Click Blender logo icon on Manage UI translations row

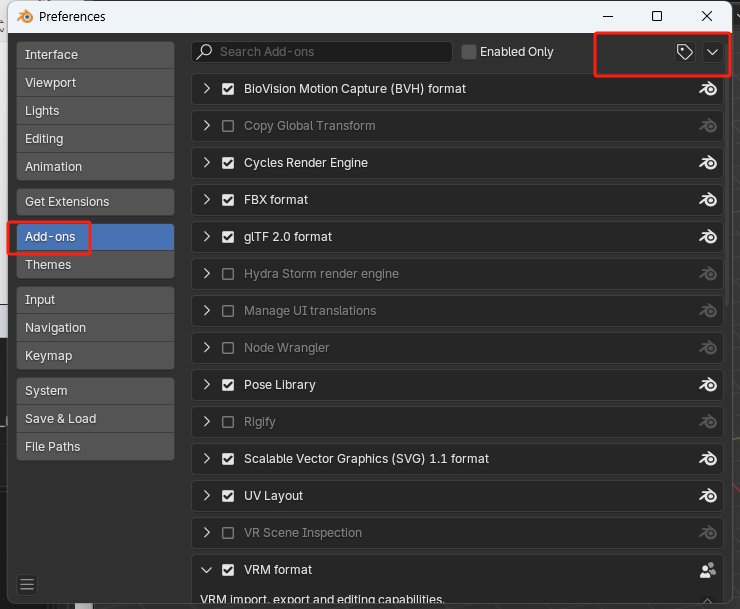tap(707, 311)
